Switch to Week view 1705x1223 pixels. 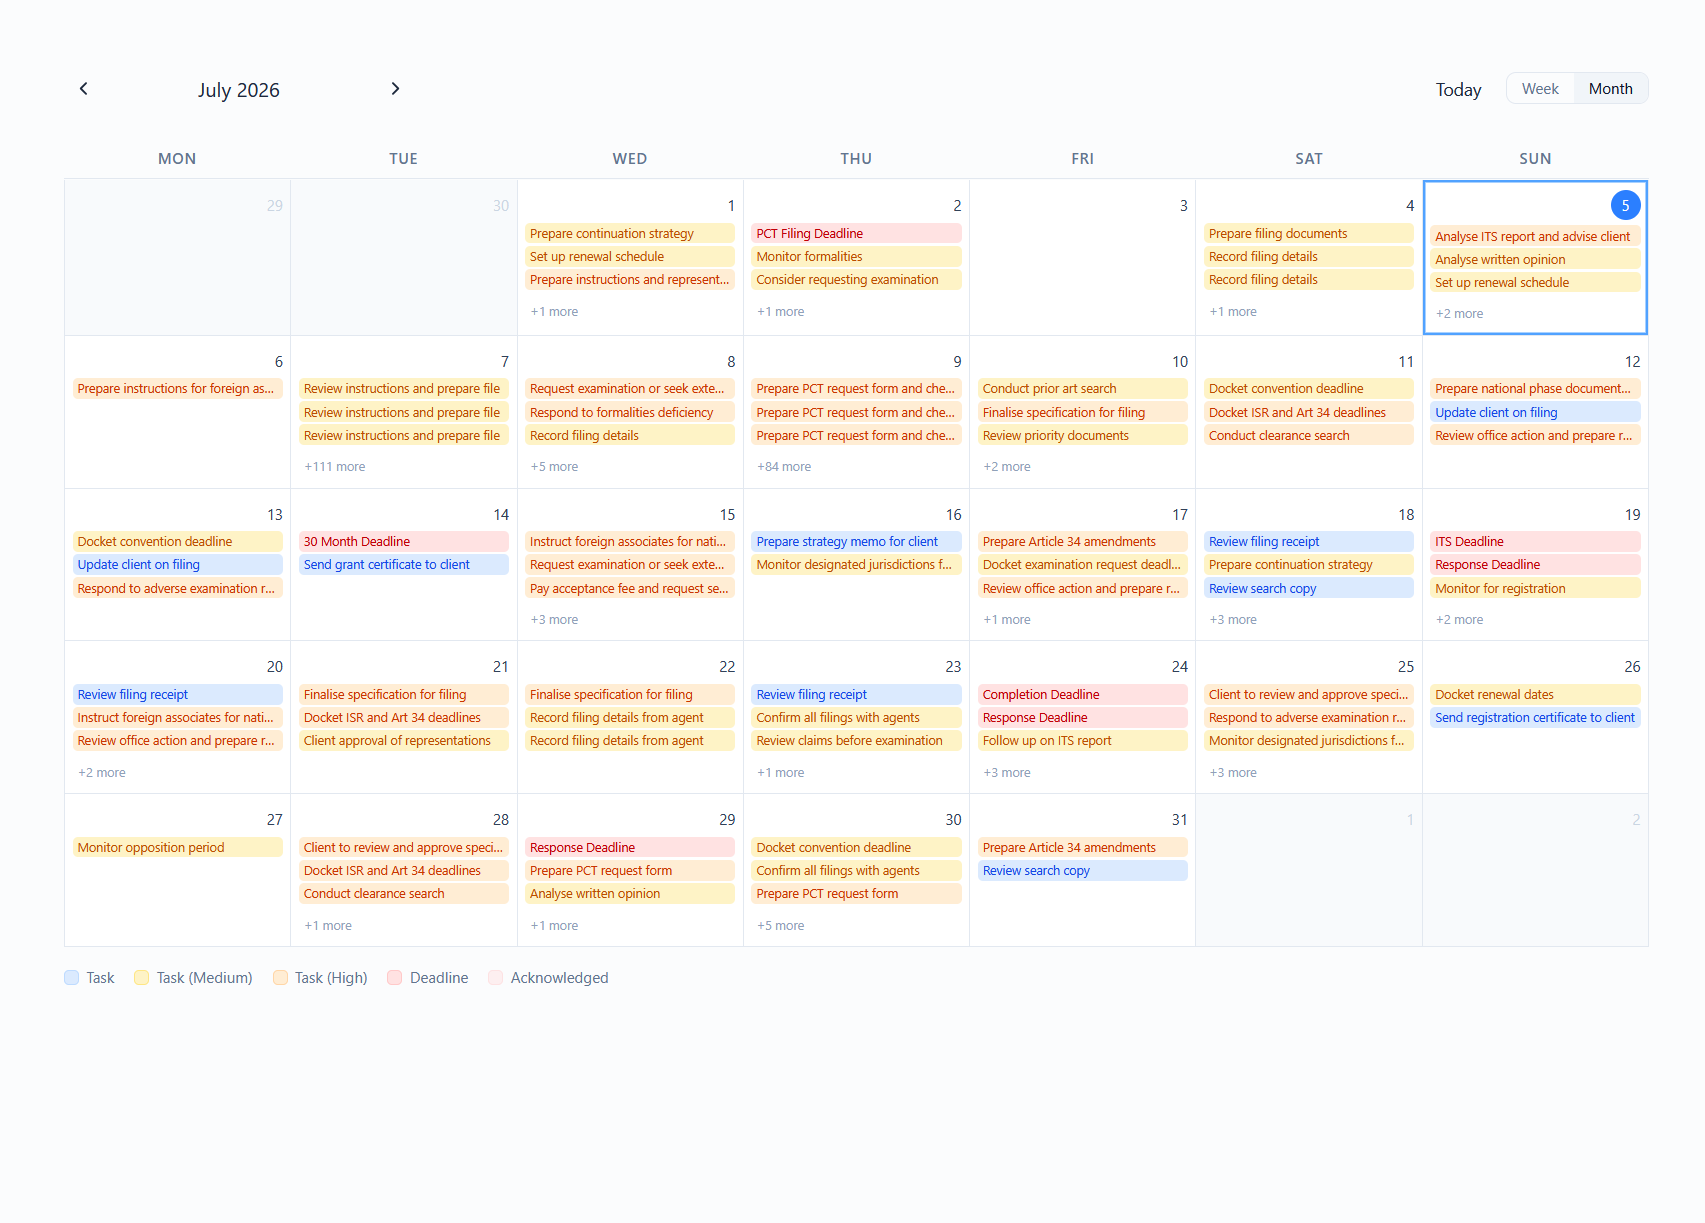(x=1540, y=89)
